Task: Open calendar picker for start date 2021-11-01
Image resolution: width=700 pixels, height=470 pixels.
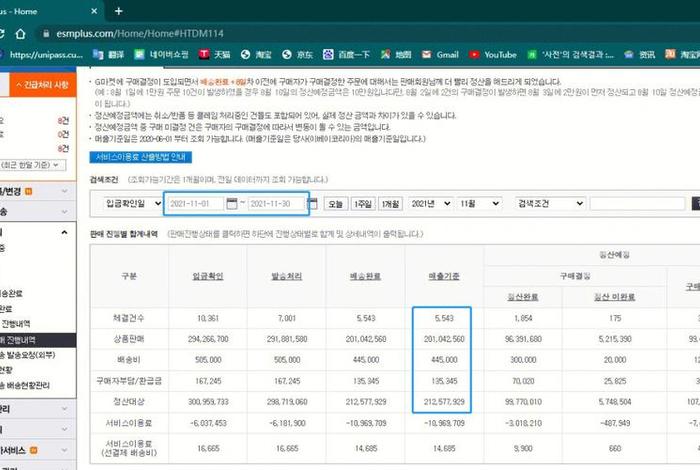Action: [232, 204]
